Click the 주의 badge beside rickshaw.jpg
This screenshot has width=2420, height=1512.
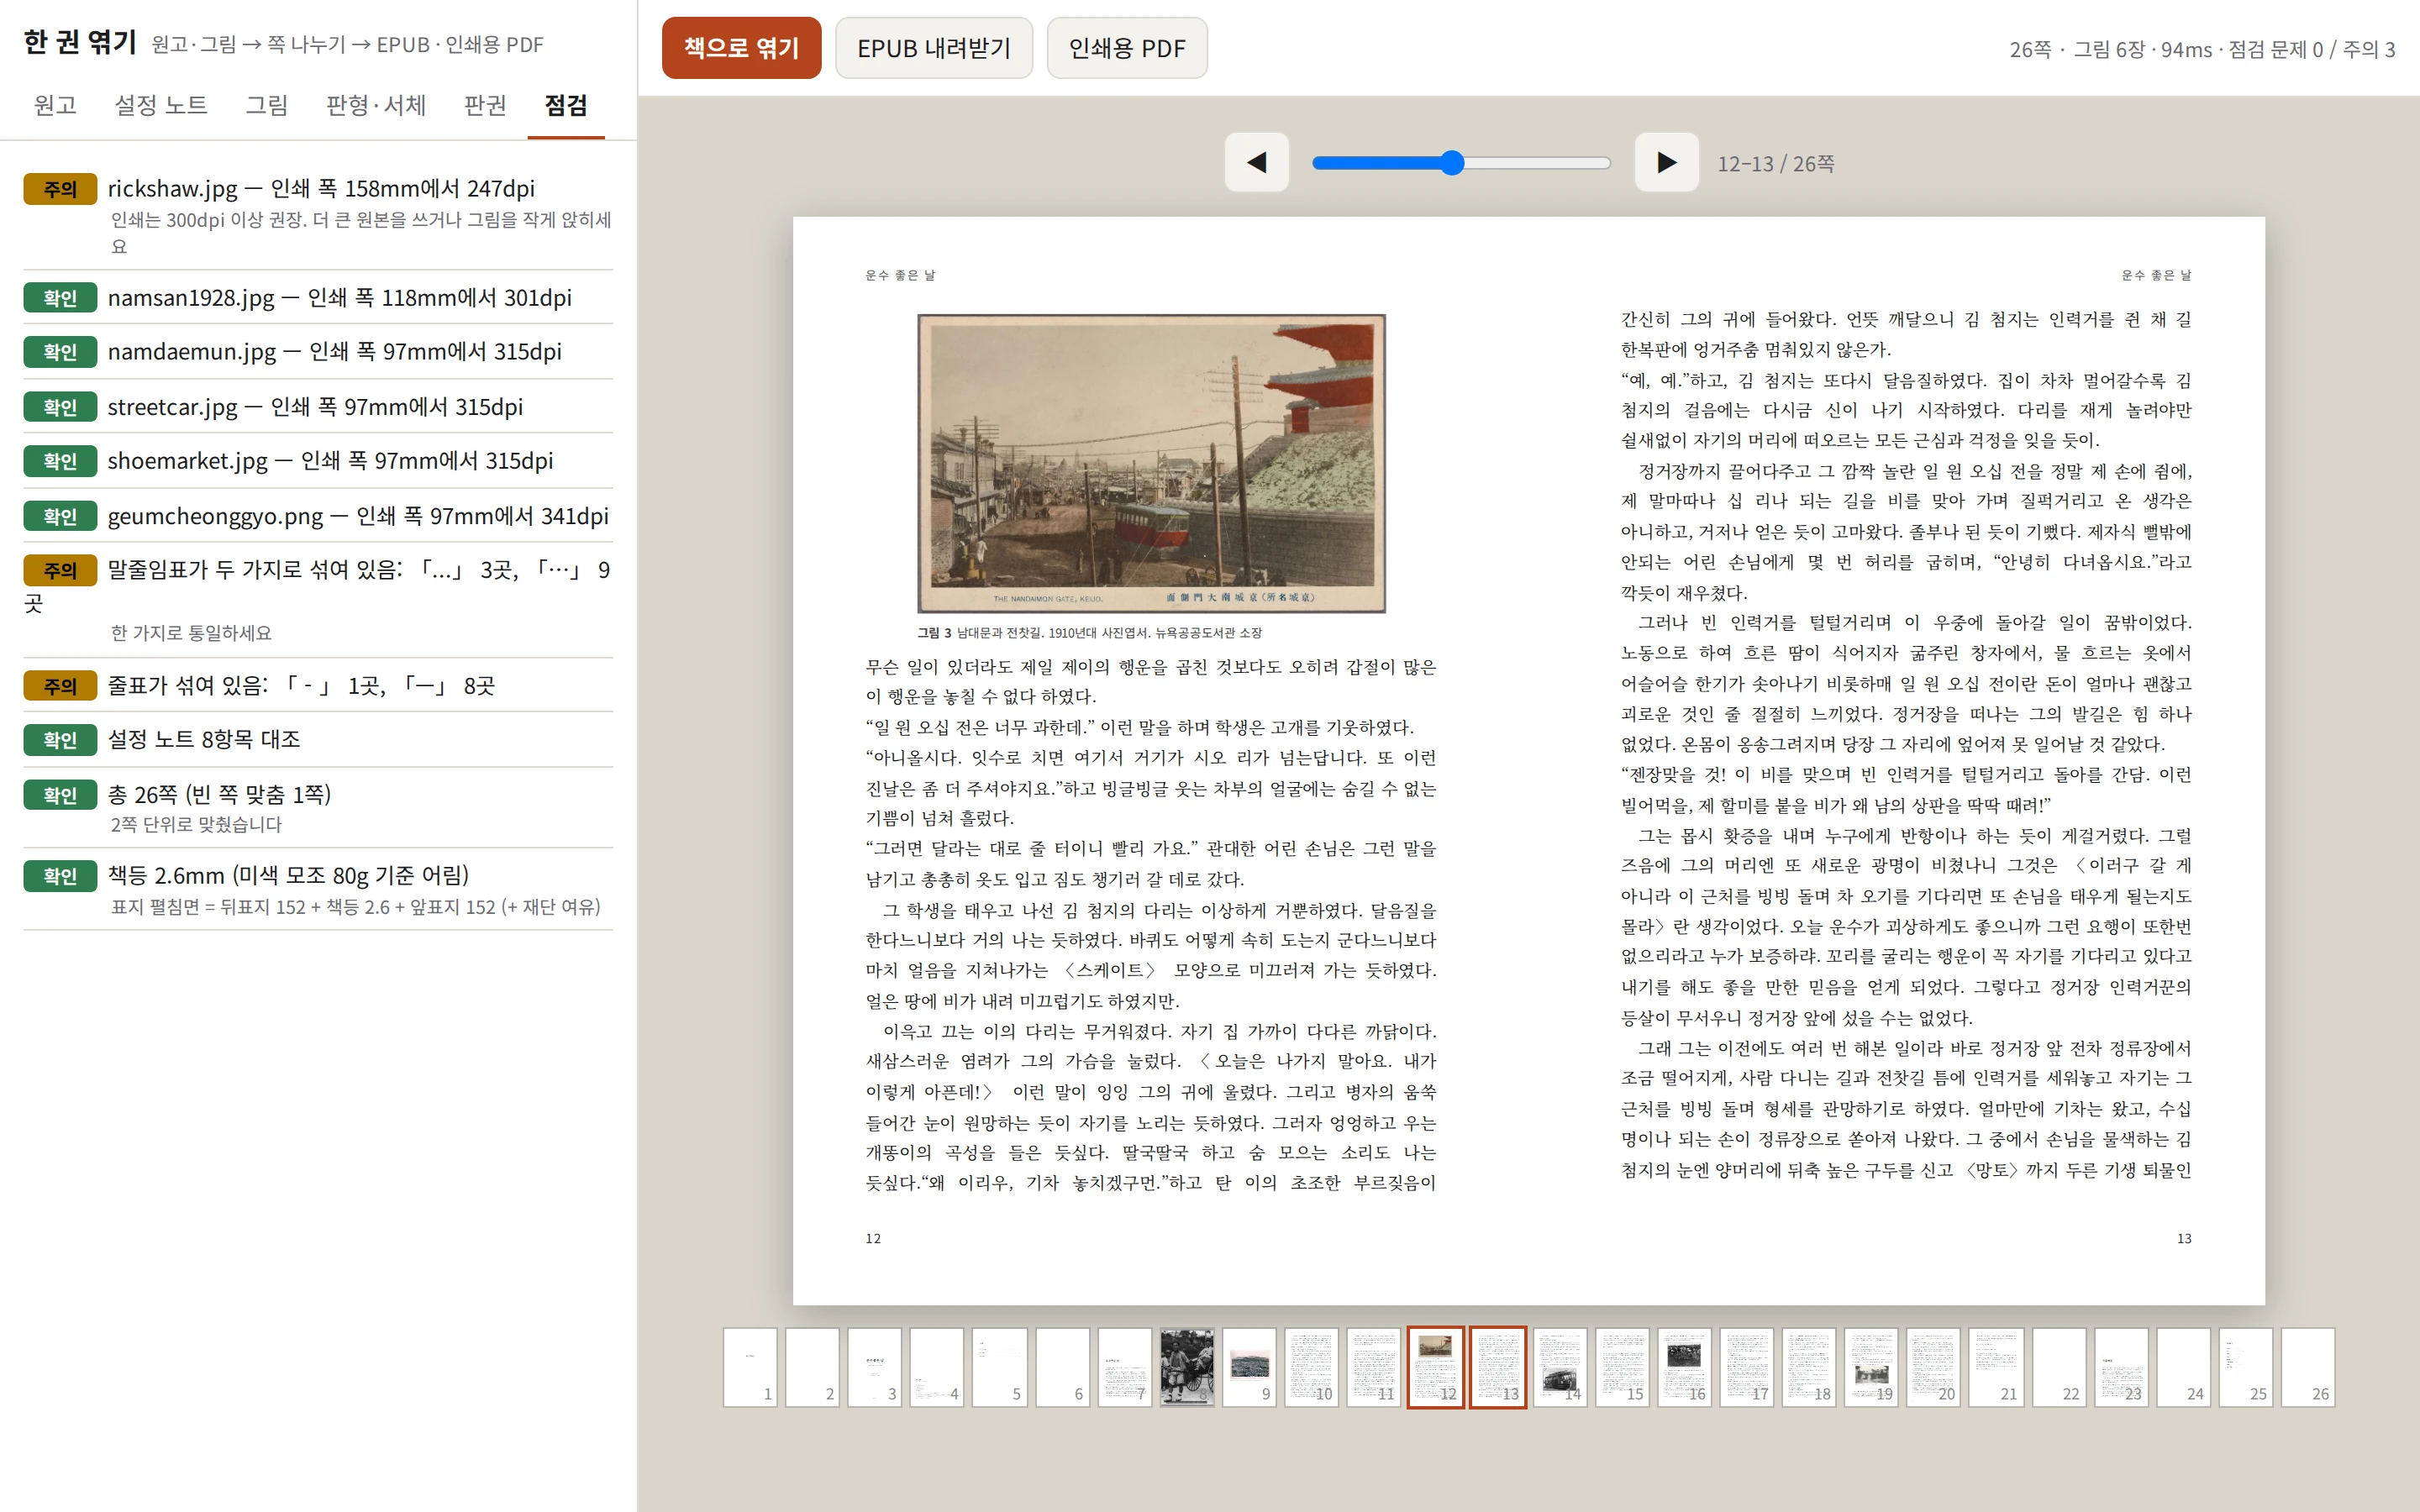60,189
